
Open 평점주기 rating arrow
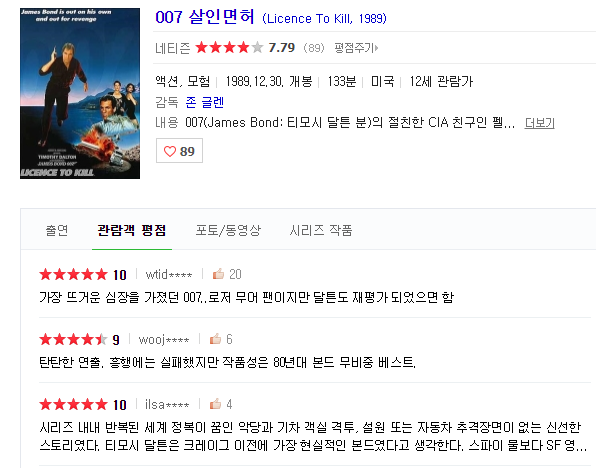click(356, 48)
